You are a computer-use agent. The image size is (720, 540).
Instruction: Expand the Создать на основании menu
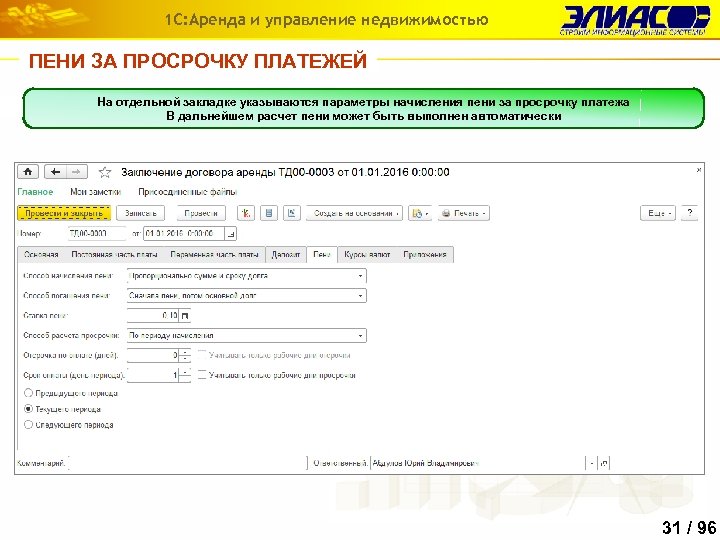(354, 213)
